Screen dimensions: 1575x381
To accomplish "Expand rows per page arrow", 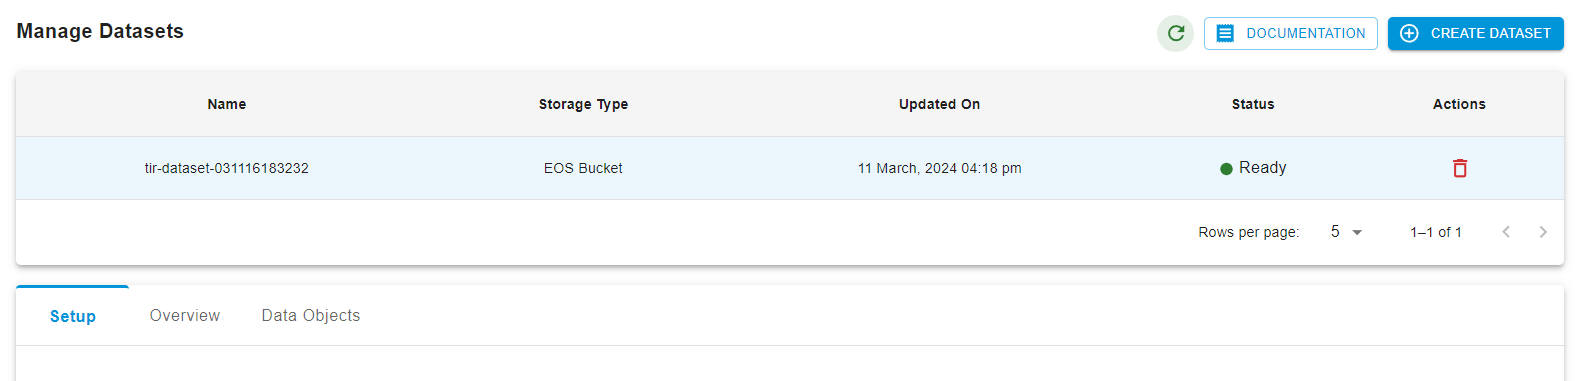I will [1357, 232].
